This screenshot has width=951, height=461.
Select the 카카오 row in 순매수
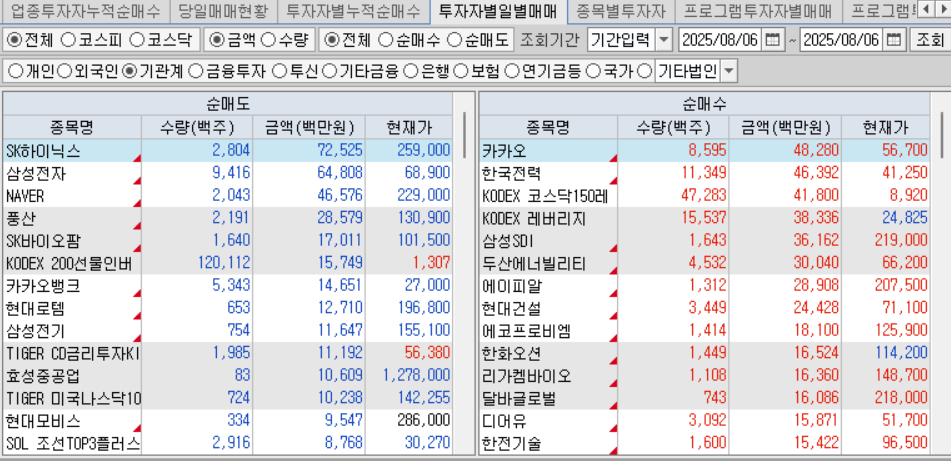[704, 150]
